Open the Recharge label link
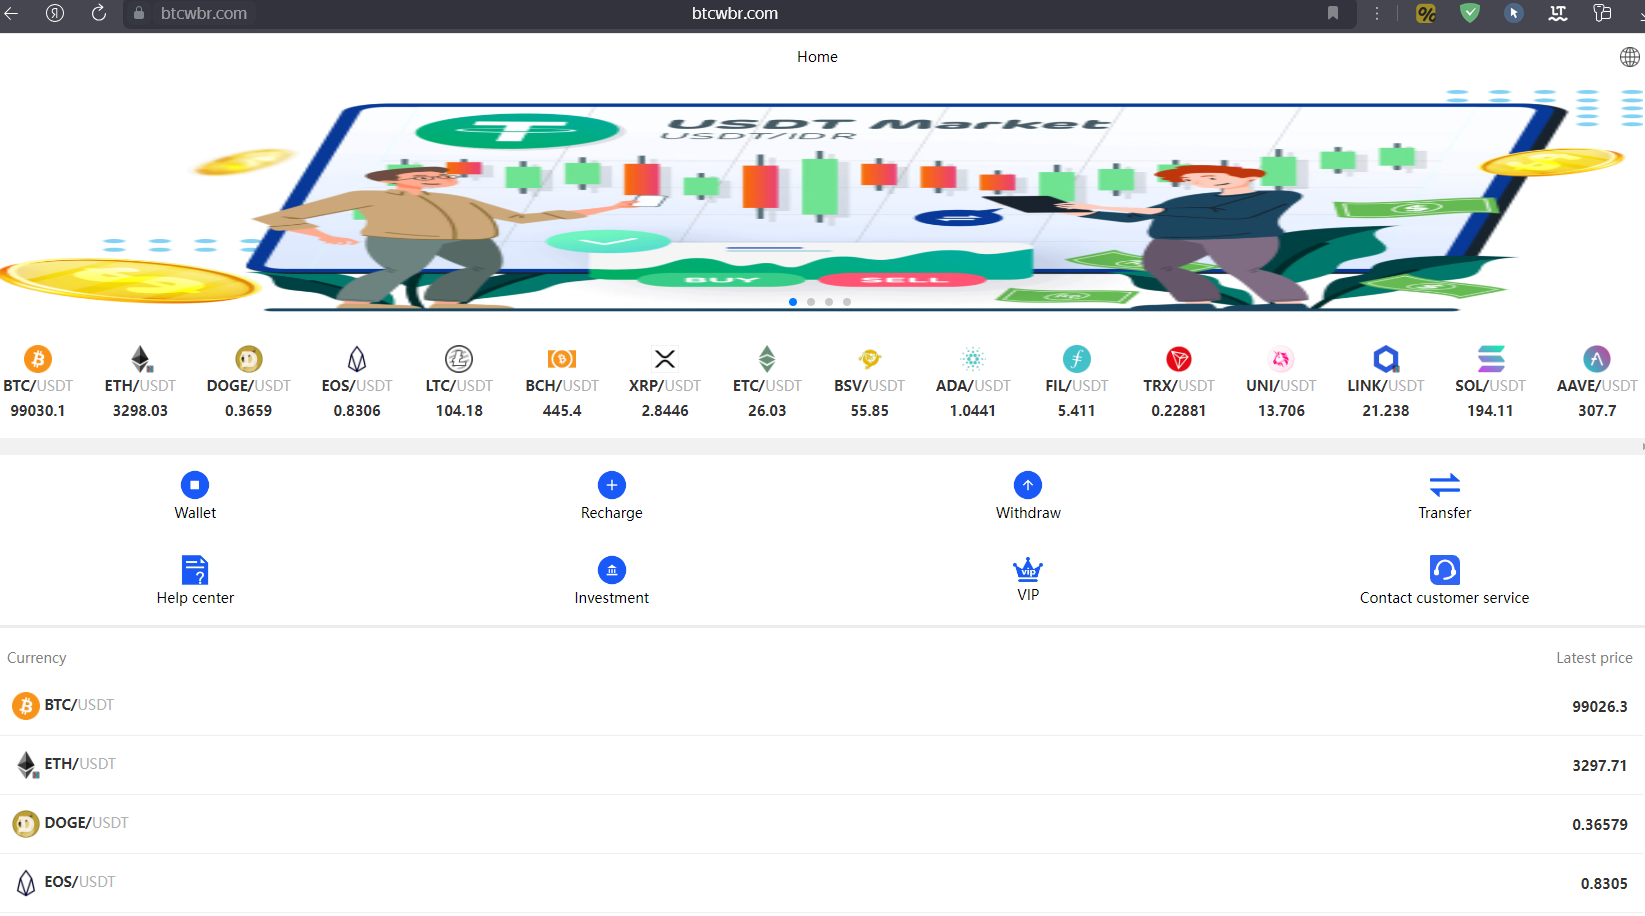 coord(612,513)
